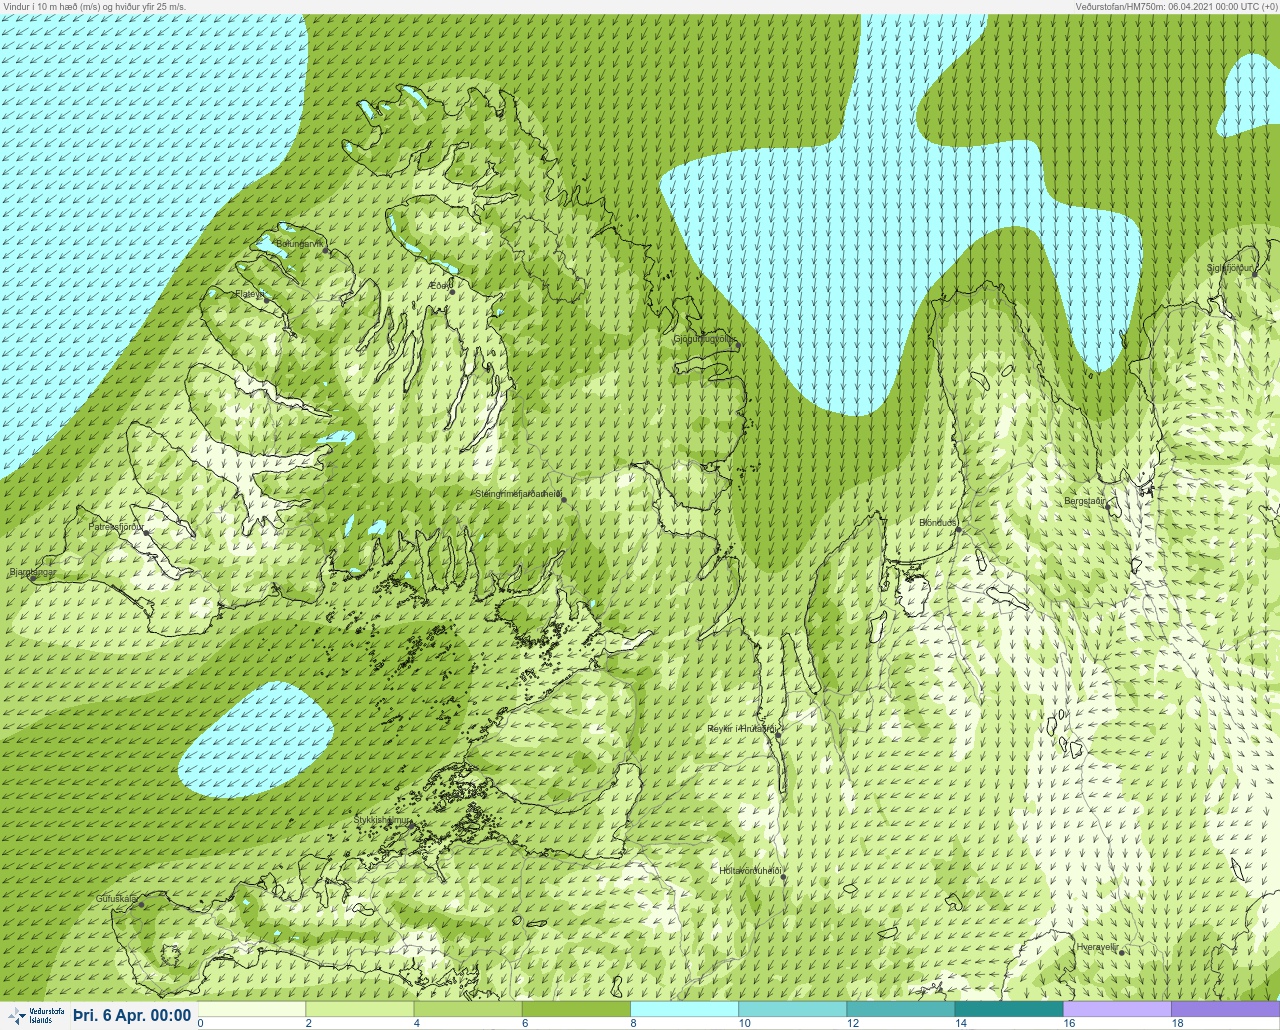
Task: Select the 16–18 m/s lavender legend swatch
Action: (x=1117, y=1009)
